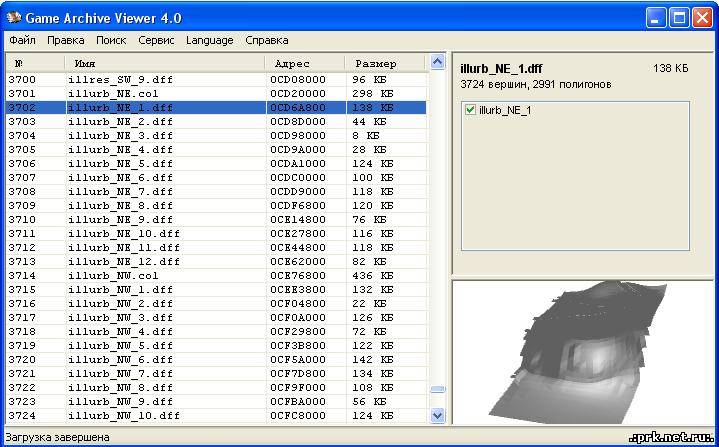Click row number 3724
This screenshot has width=719, height=447.
(22, 415)
